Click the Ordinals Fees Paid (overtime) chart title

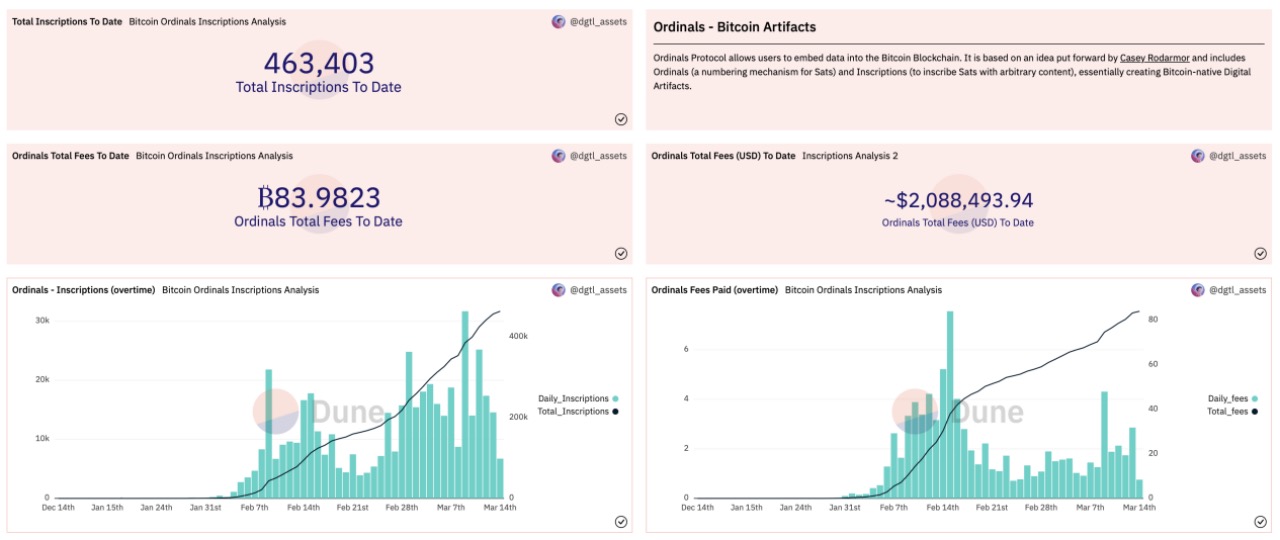tap(714, 290)
